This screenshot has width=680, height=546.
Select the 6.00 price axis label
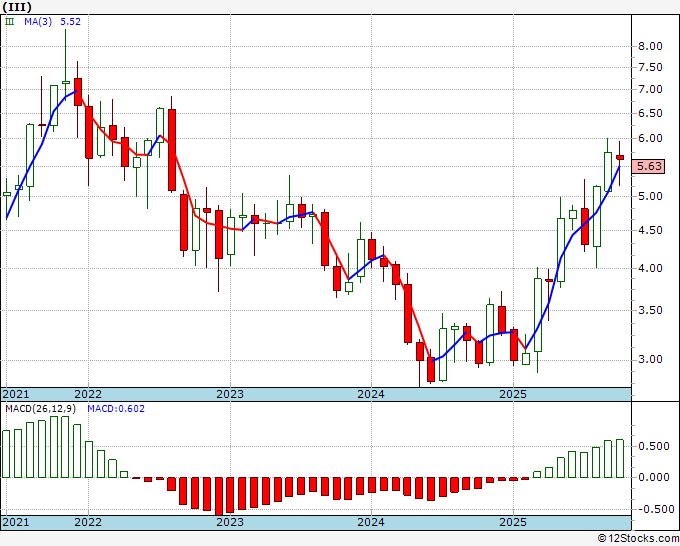(650, 138)
